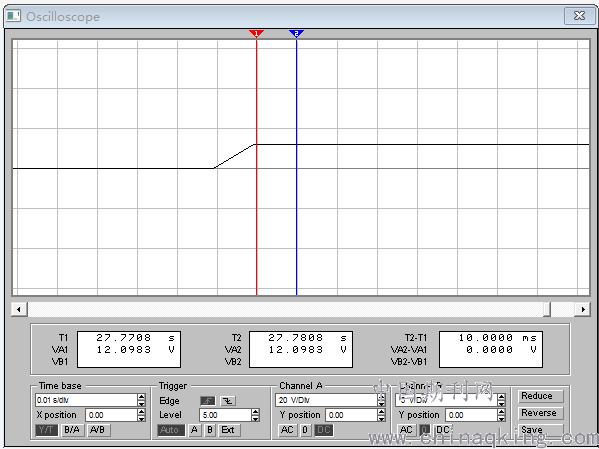Set Channel B coupling to DC
Viewport: 599px width, 449px height.
[x=443, y=430]
